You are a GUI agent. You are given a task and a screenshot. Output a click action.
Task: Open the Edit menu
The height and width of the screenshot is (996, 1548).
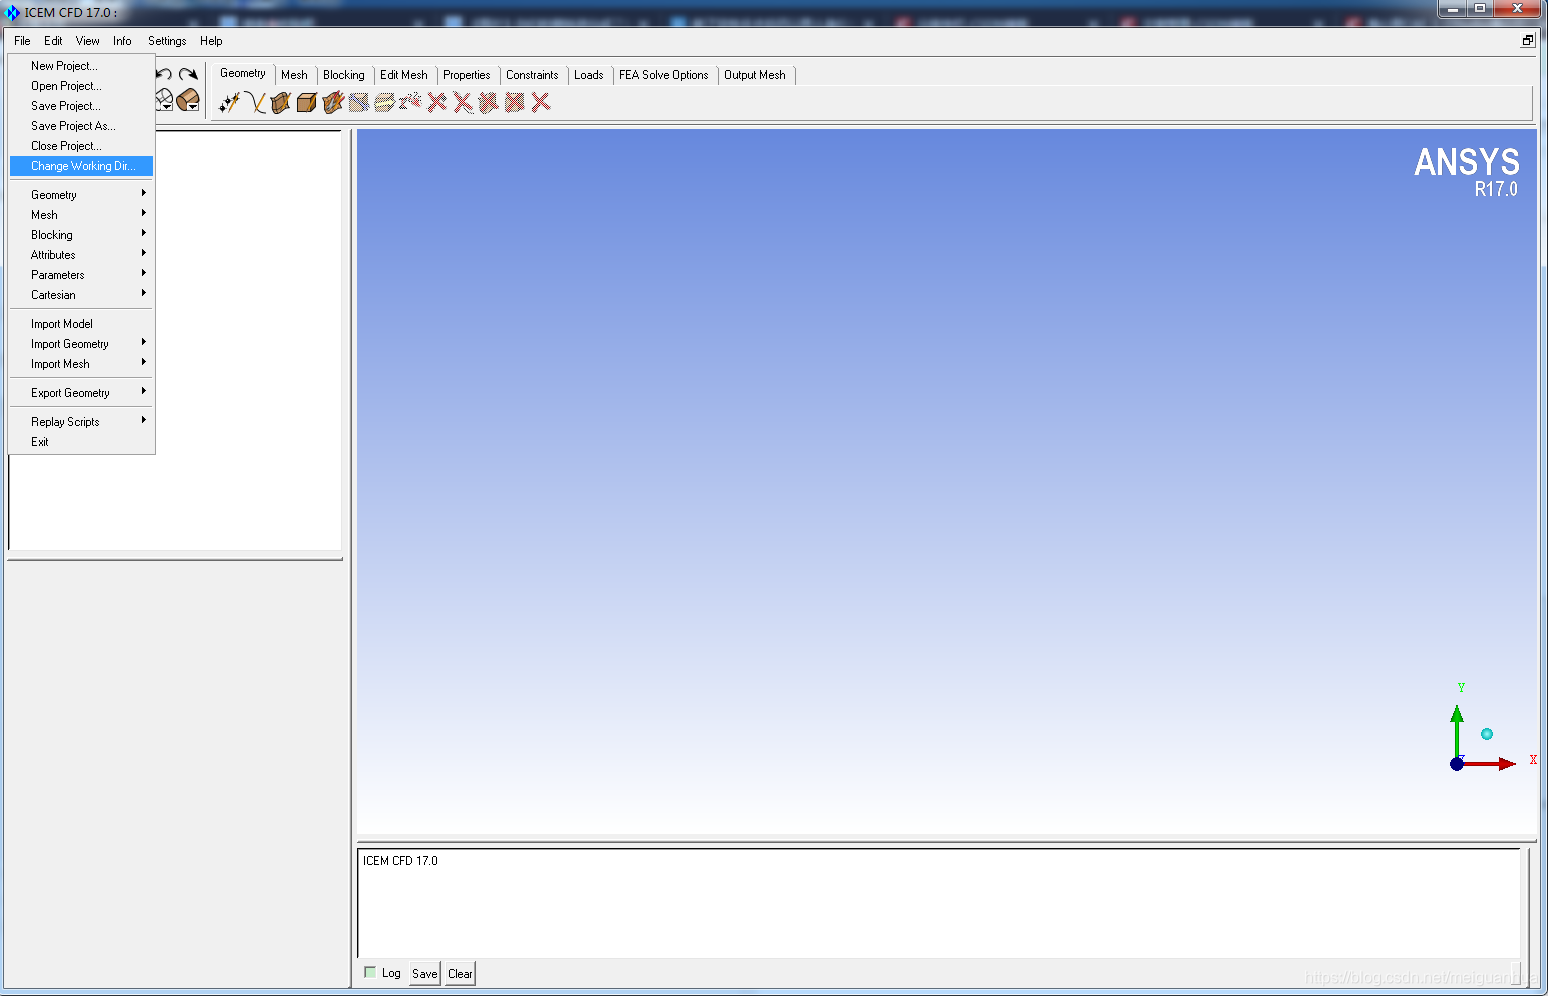(x=53, y=41)
